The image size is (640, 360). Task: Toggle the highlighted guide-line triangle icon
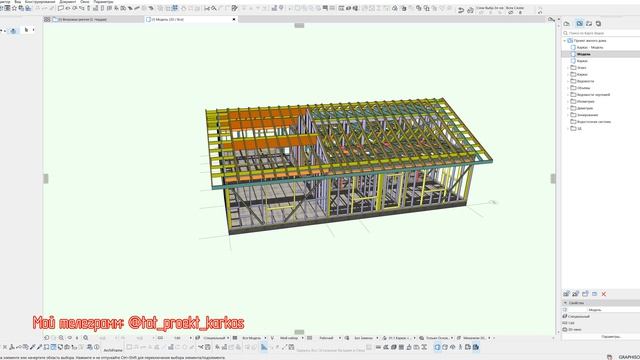[x=264, y=347]
